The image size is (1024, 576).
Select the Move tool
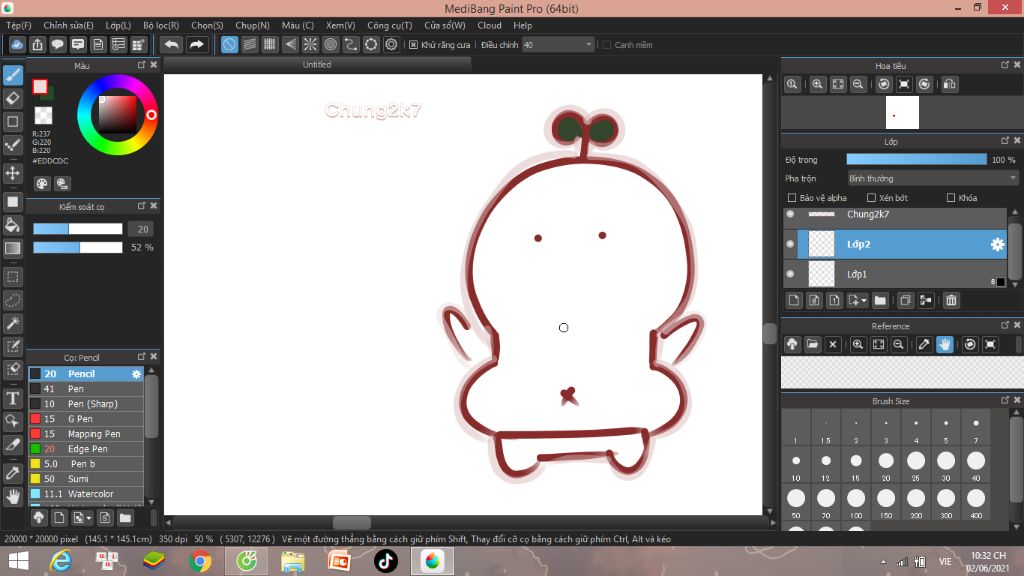13,173
